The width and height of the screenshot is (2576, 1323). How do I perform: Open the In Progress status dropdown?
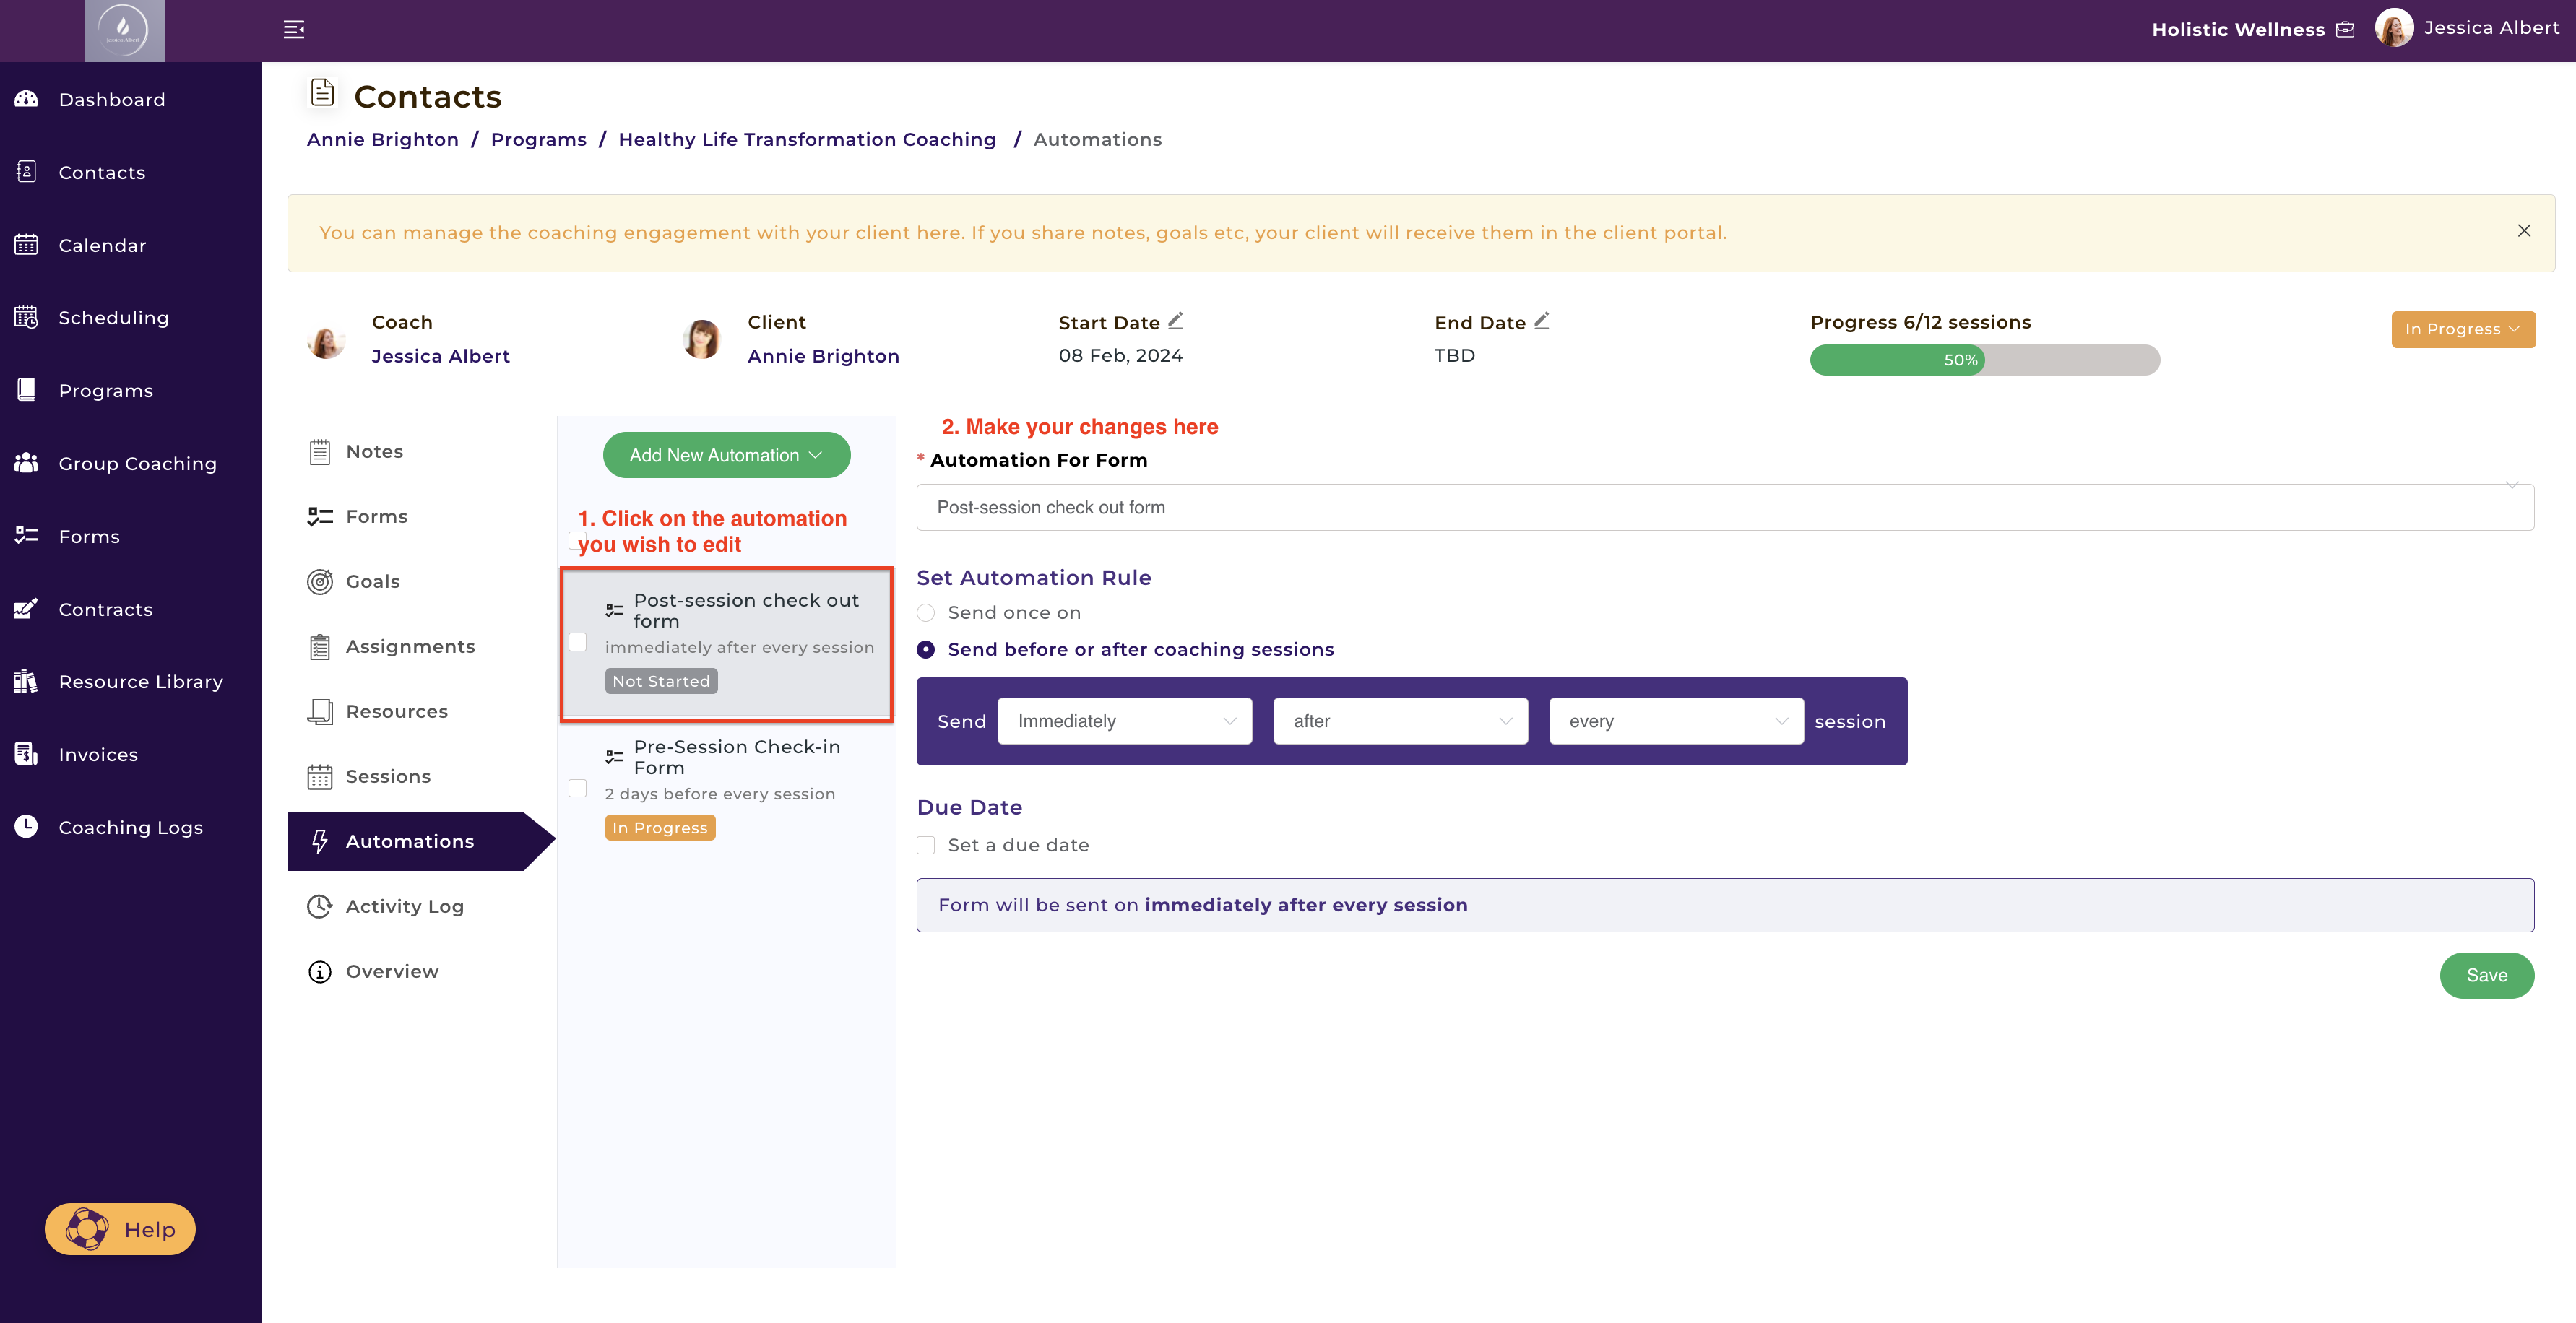tap(2463, 329)
